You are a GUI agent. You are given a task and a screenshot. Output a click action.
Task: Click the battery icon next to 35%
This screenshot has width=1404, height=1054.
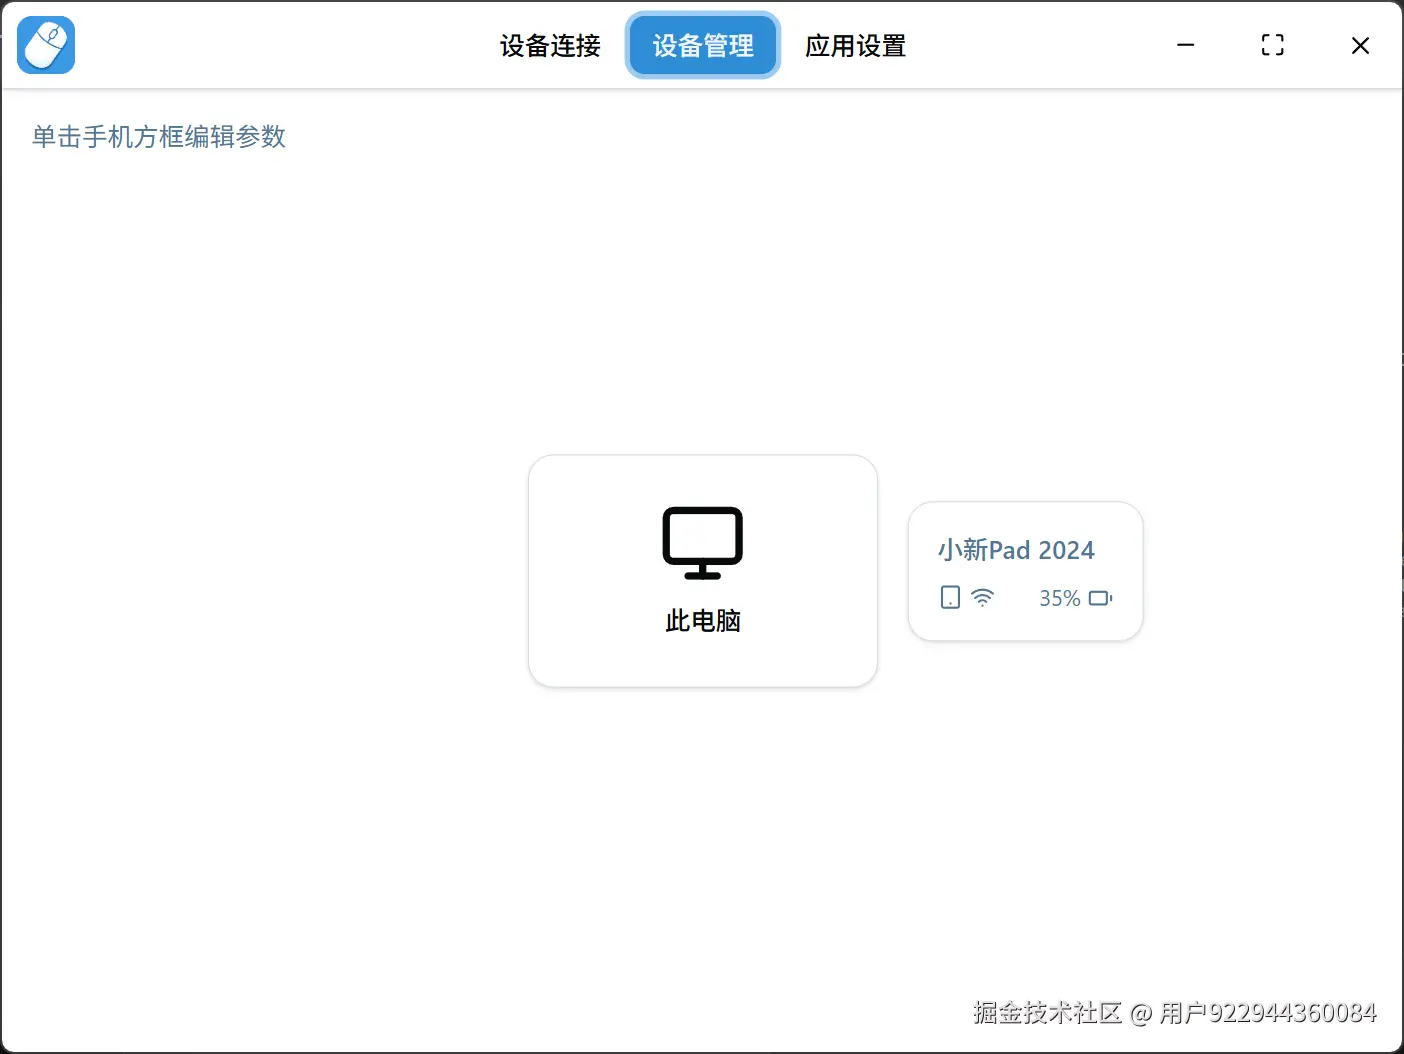coord(1100,597)
